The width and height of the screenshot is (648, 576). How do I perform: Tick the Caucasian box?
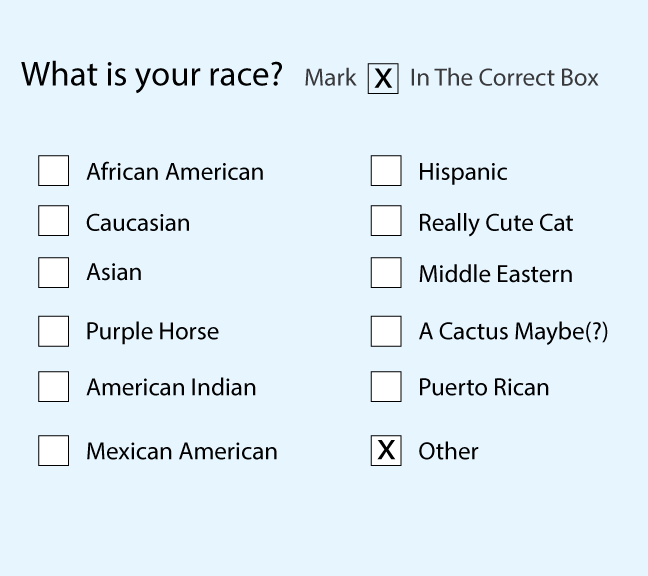pos(53,221)
